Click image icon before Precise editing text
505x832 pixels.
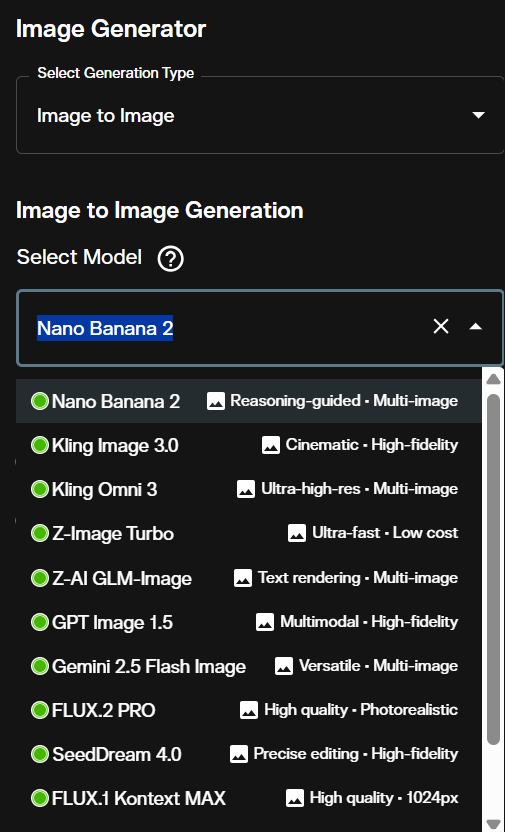(x=239, y=754)
